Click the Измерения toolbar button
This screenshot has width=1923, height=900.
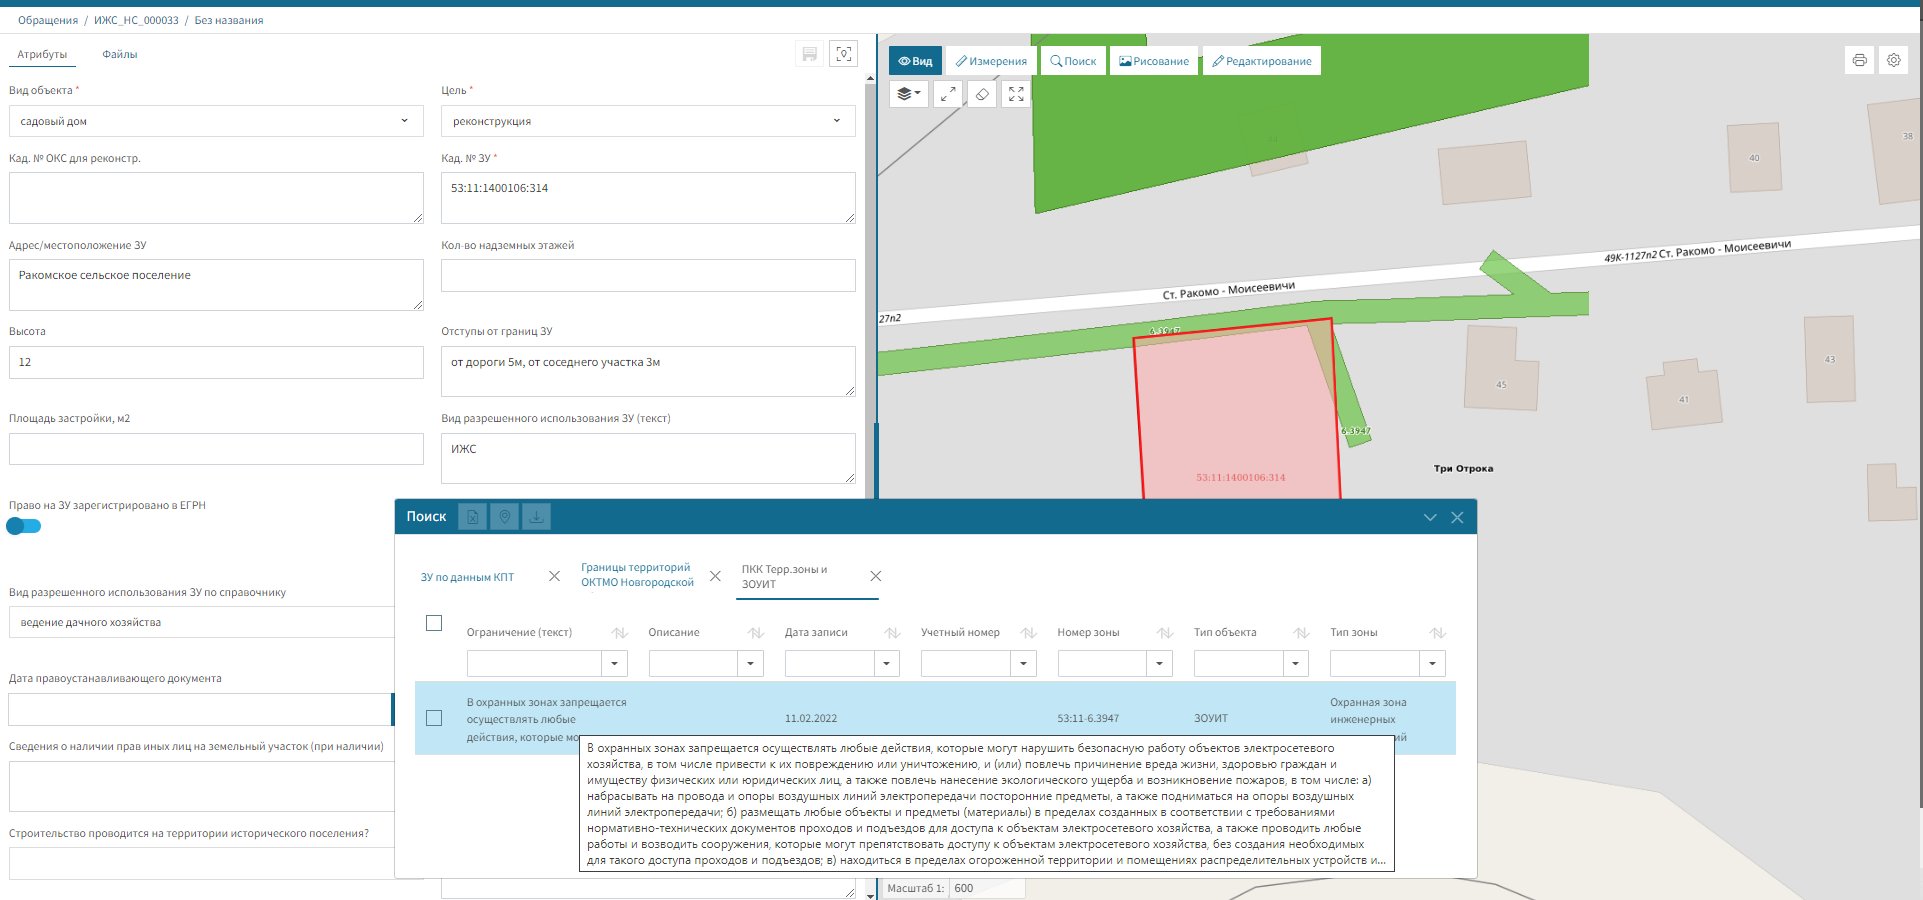click(991, 61)
